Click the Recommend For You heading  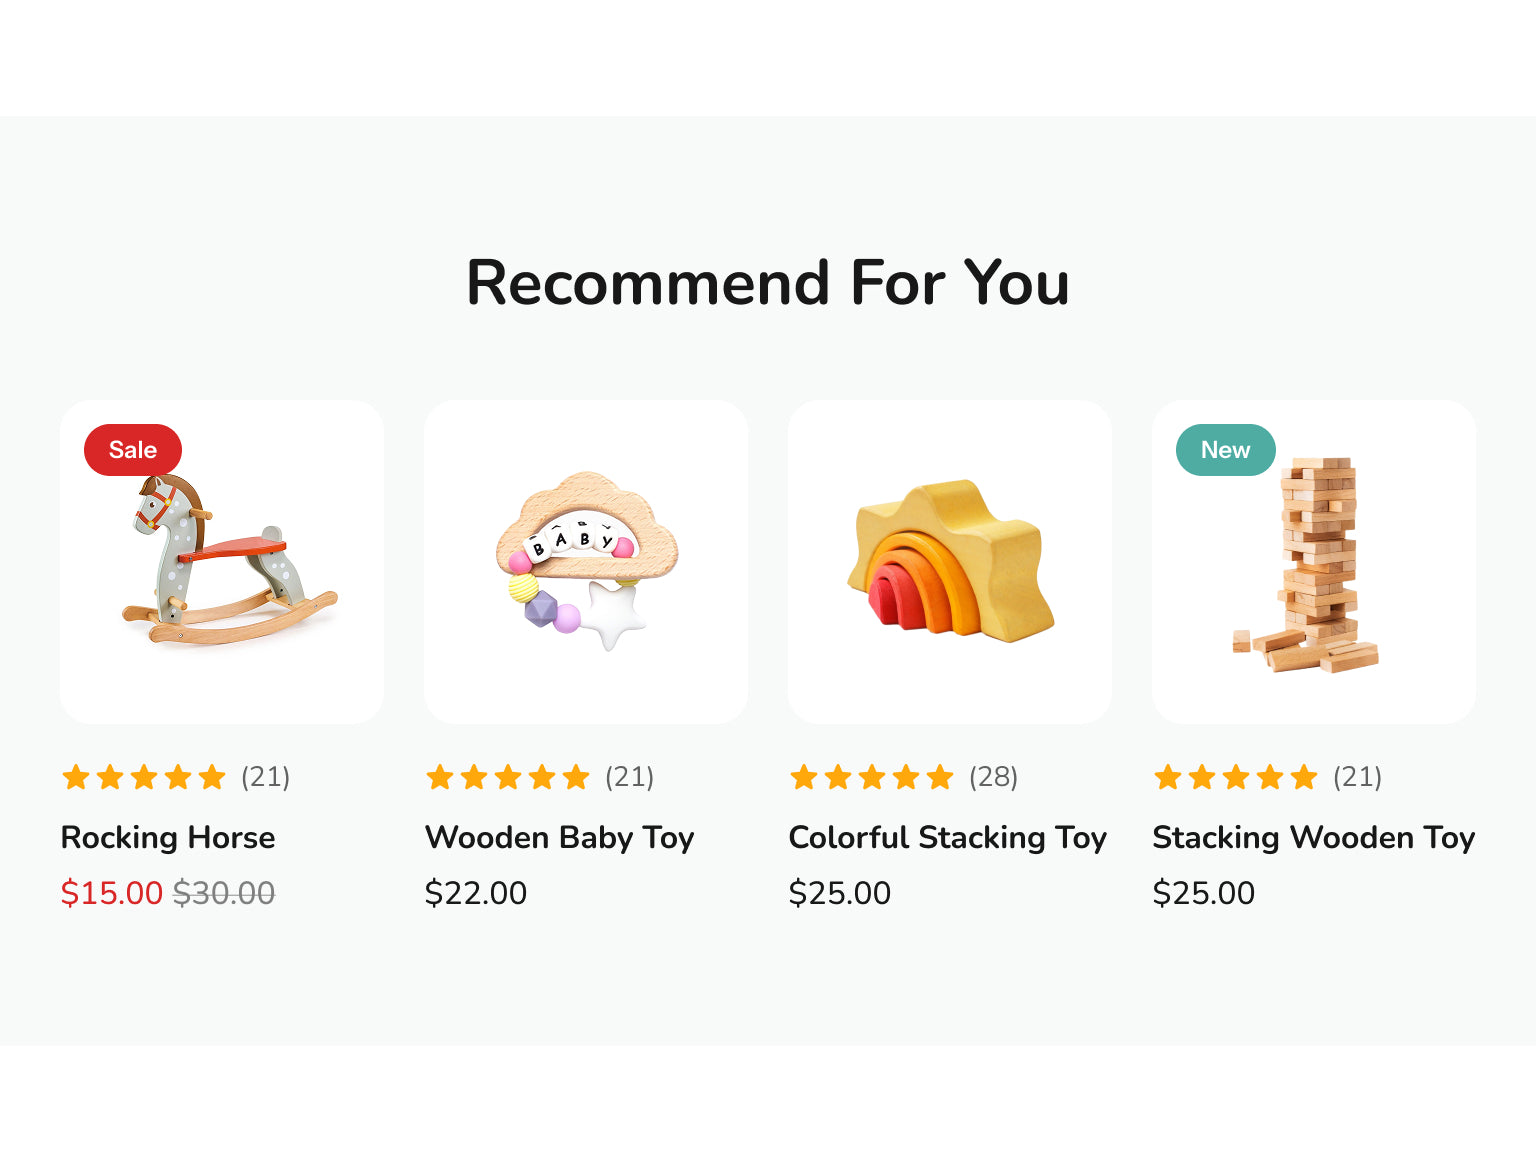point(768,283)
